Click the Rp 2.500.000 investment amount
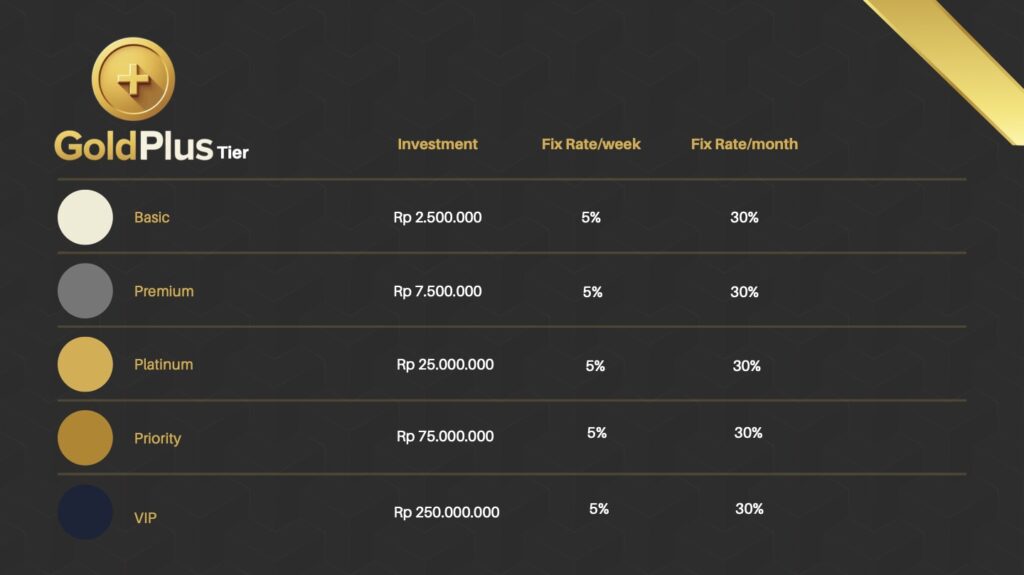1024x575 pixels. pos(437,217)
